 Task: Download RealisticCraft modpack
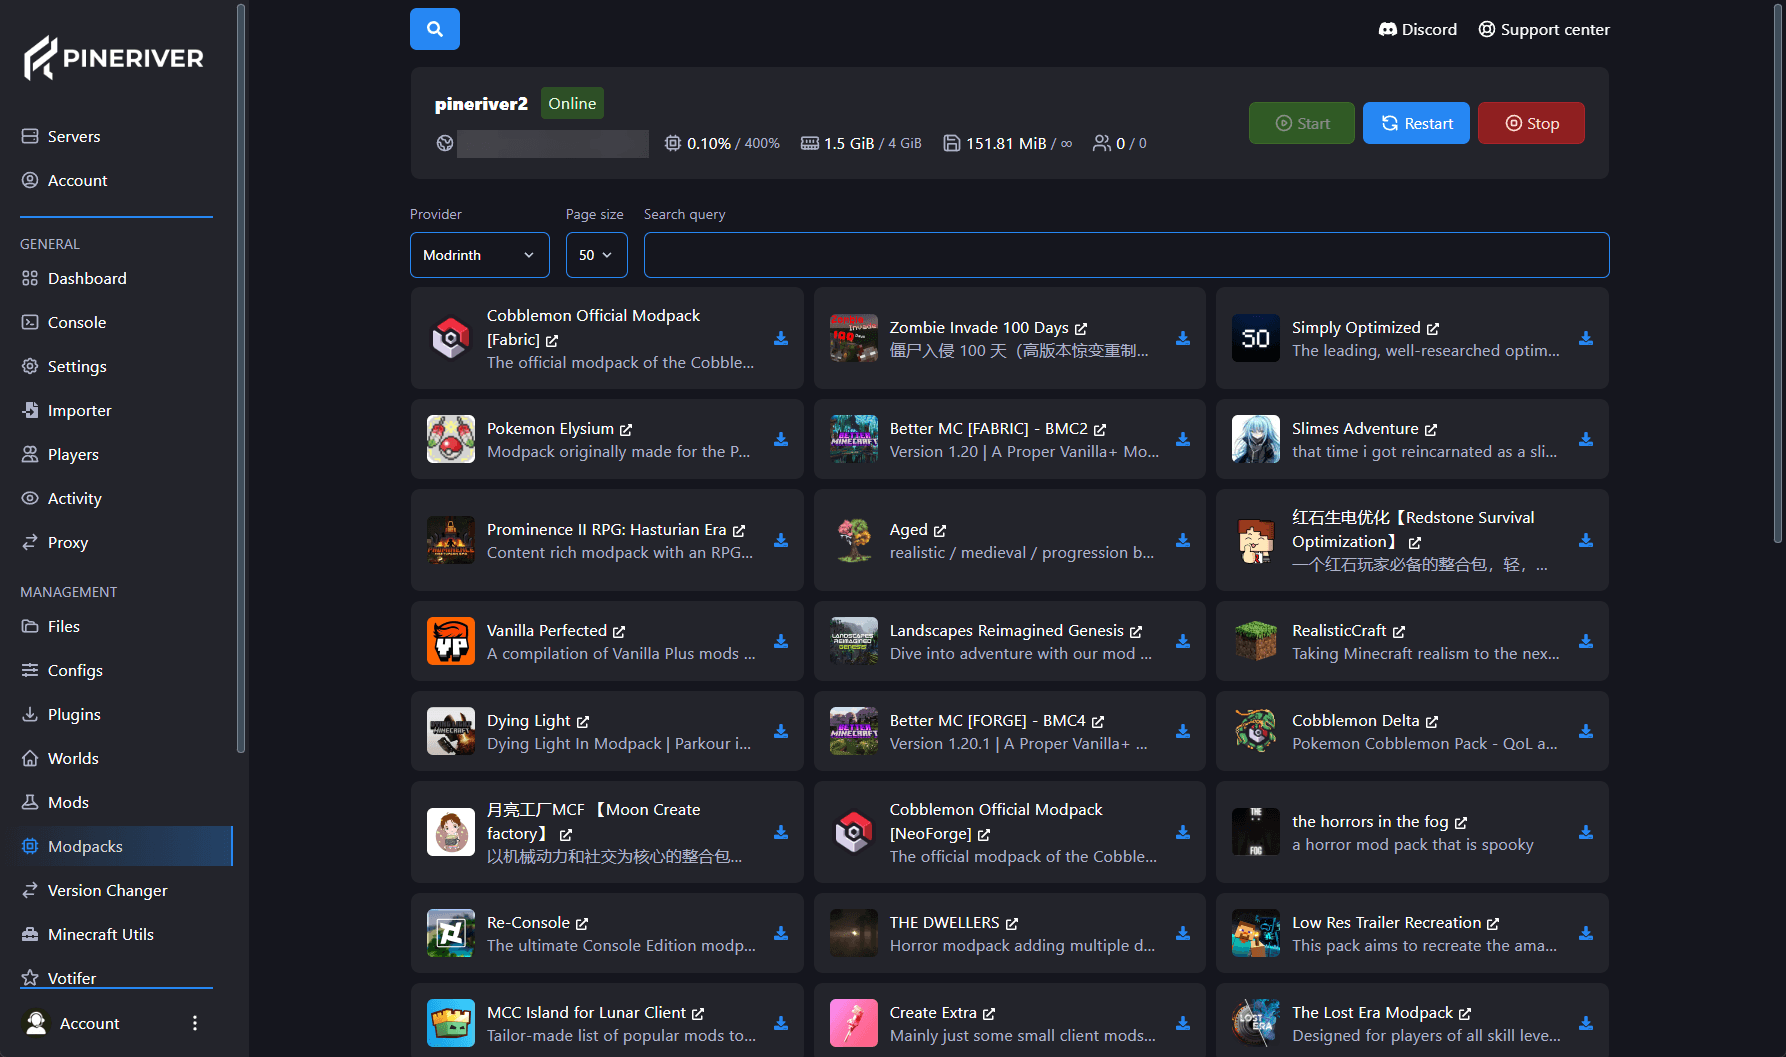pyautogui.click(x=1586, y=642)
